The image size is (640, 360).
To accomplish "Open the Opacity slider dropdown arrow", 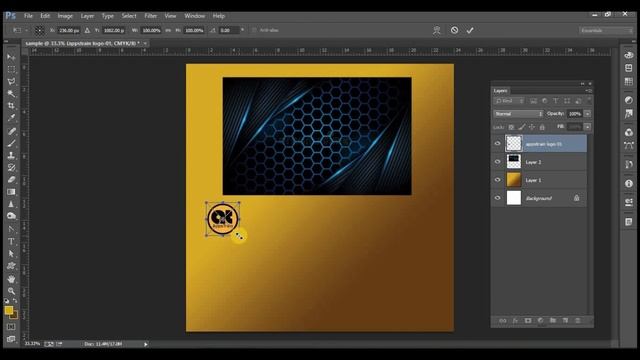I will 587,114.
